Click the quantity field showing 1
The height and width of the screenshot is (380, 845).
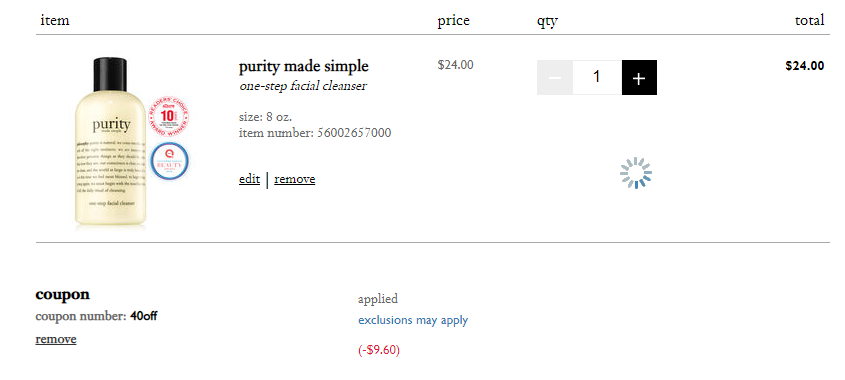[597, 78]
